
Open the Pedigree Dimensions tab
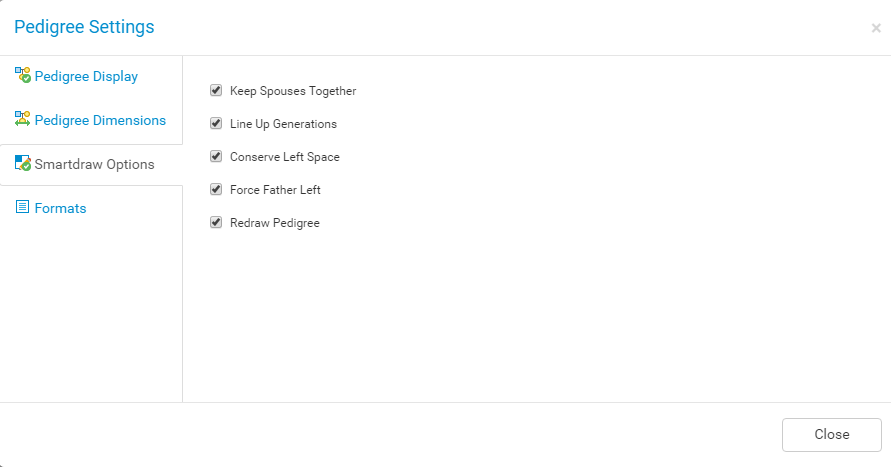point(100,120)
